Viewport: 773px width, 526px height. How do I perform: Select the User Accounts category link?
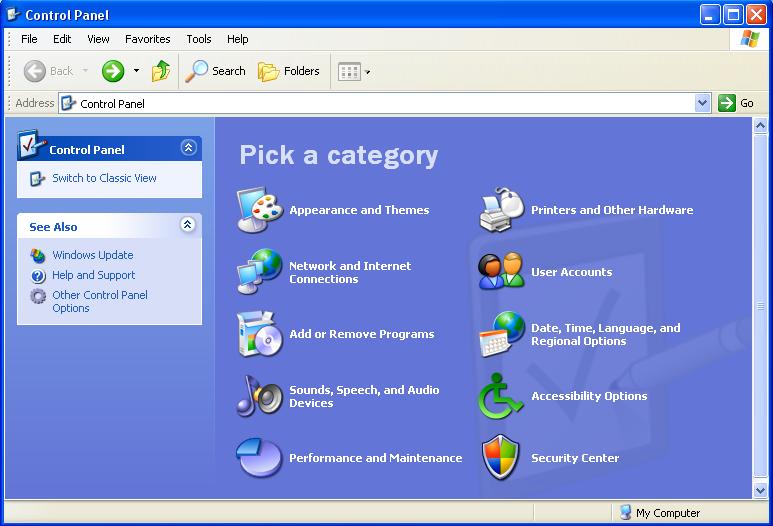click(x=571, y=272)
